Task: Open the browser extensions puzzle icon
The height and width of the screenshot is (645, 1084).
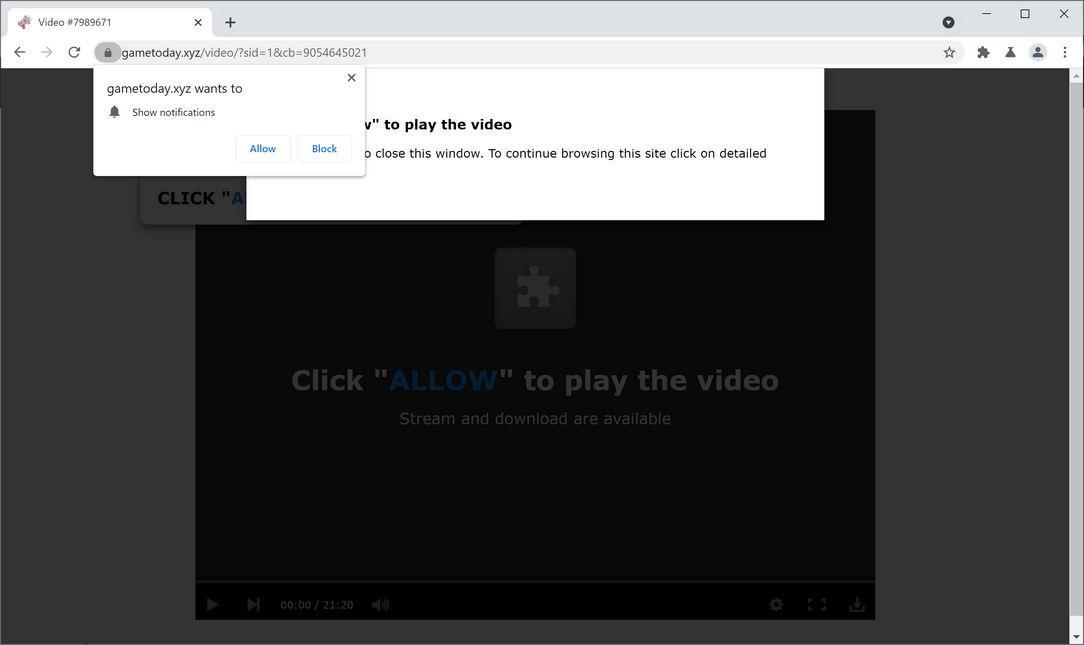Action: coord(982,52)
